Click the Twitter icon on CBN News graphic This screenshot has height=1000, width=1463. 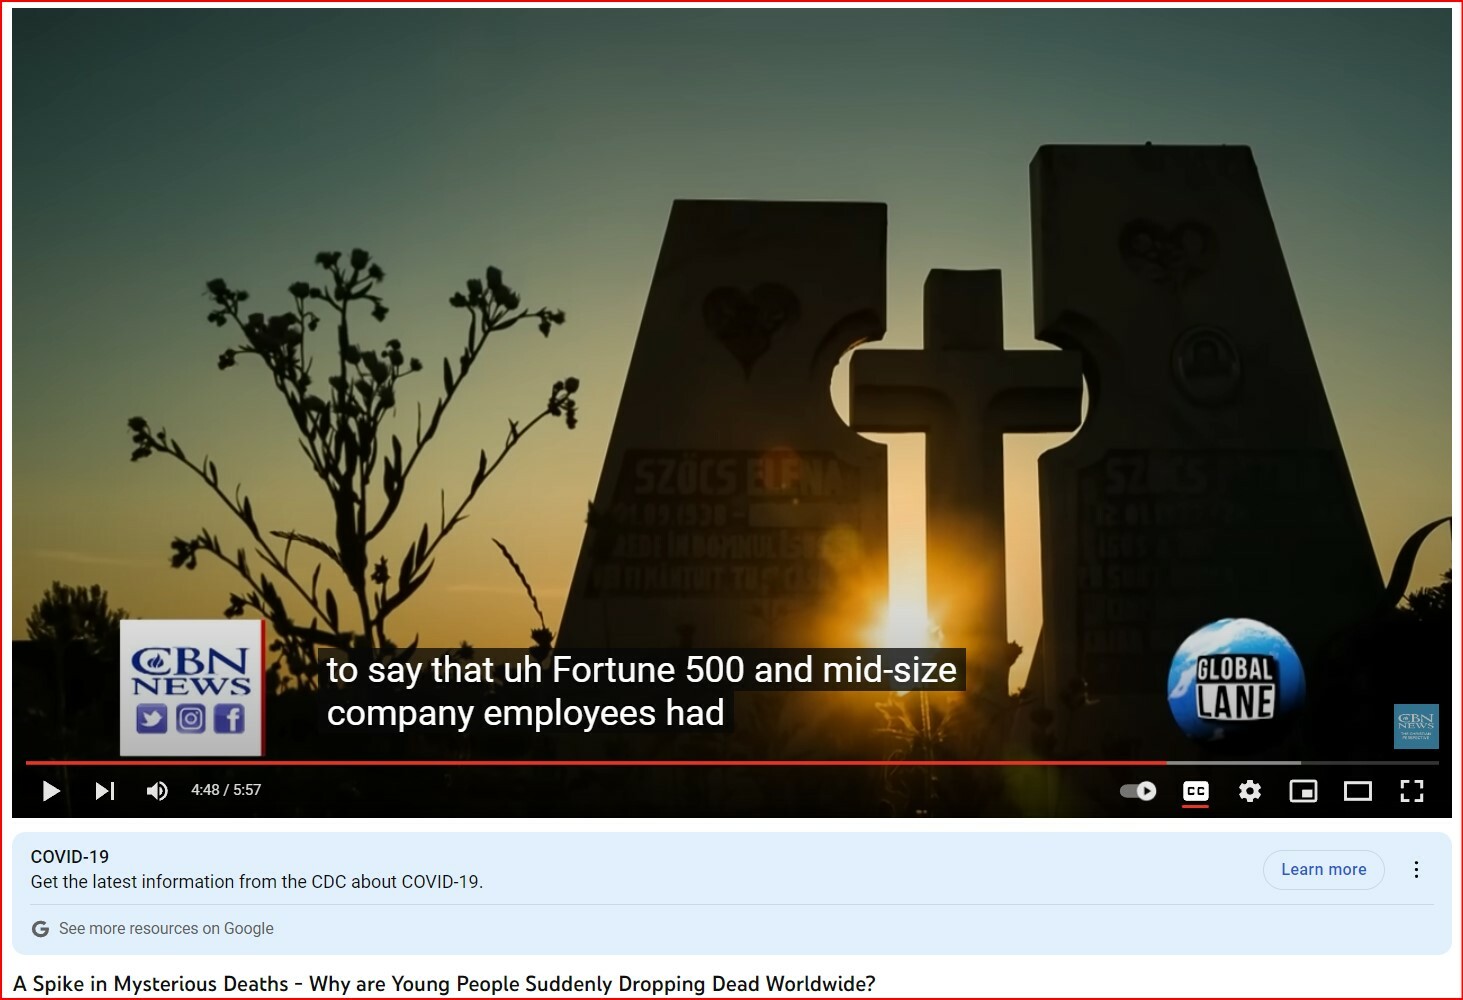click(151, 719)
